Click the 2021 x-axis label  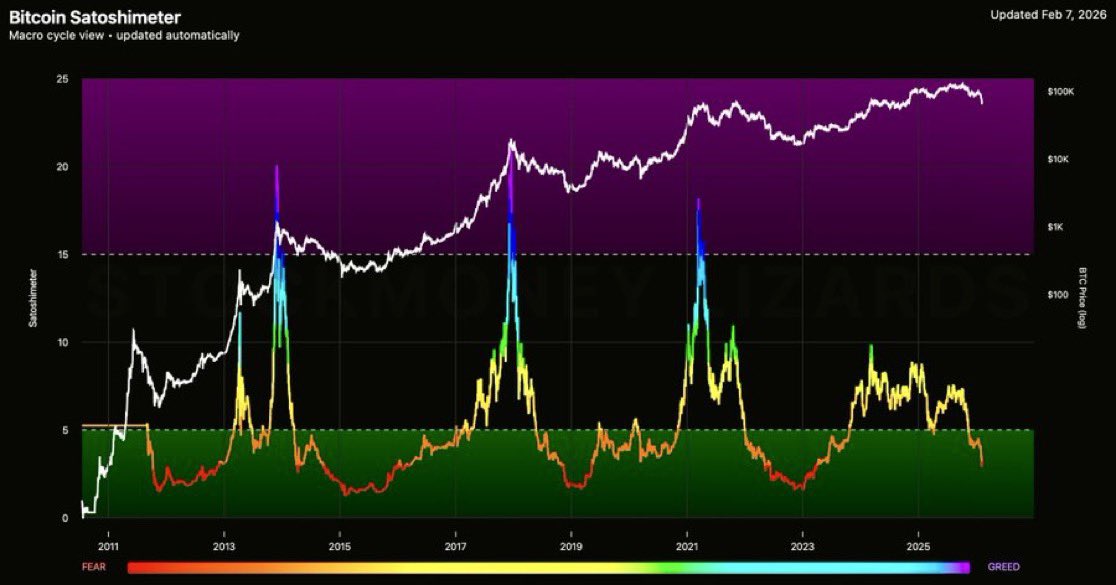(687, 547)
